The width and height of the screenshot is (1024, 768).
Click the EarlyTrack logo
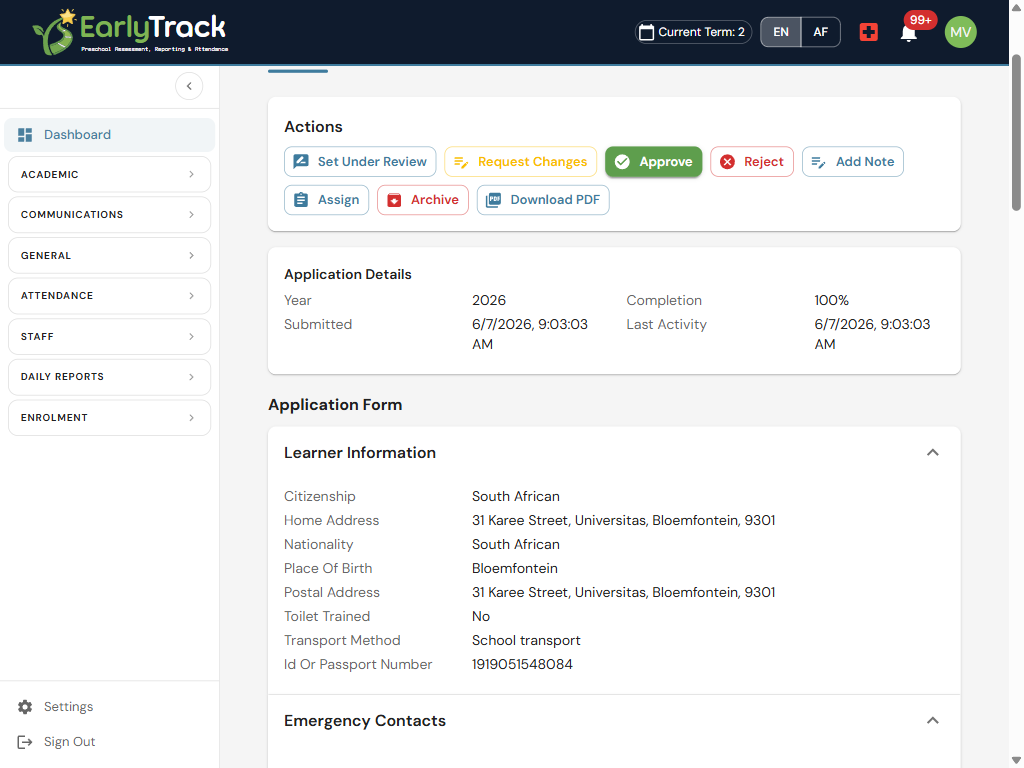click(130, 31)
